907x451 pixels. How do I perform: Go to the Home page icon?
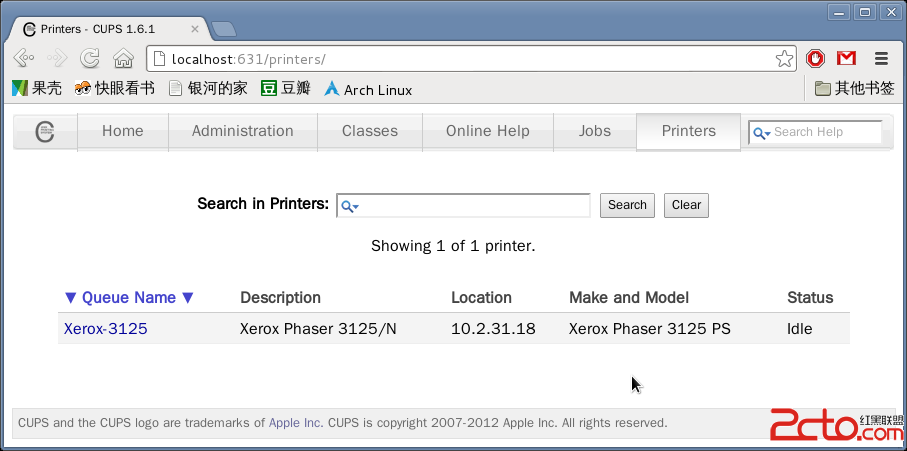(x=123, y=58)
